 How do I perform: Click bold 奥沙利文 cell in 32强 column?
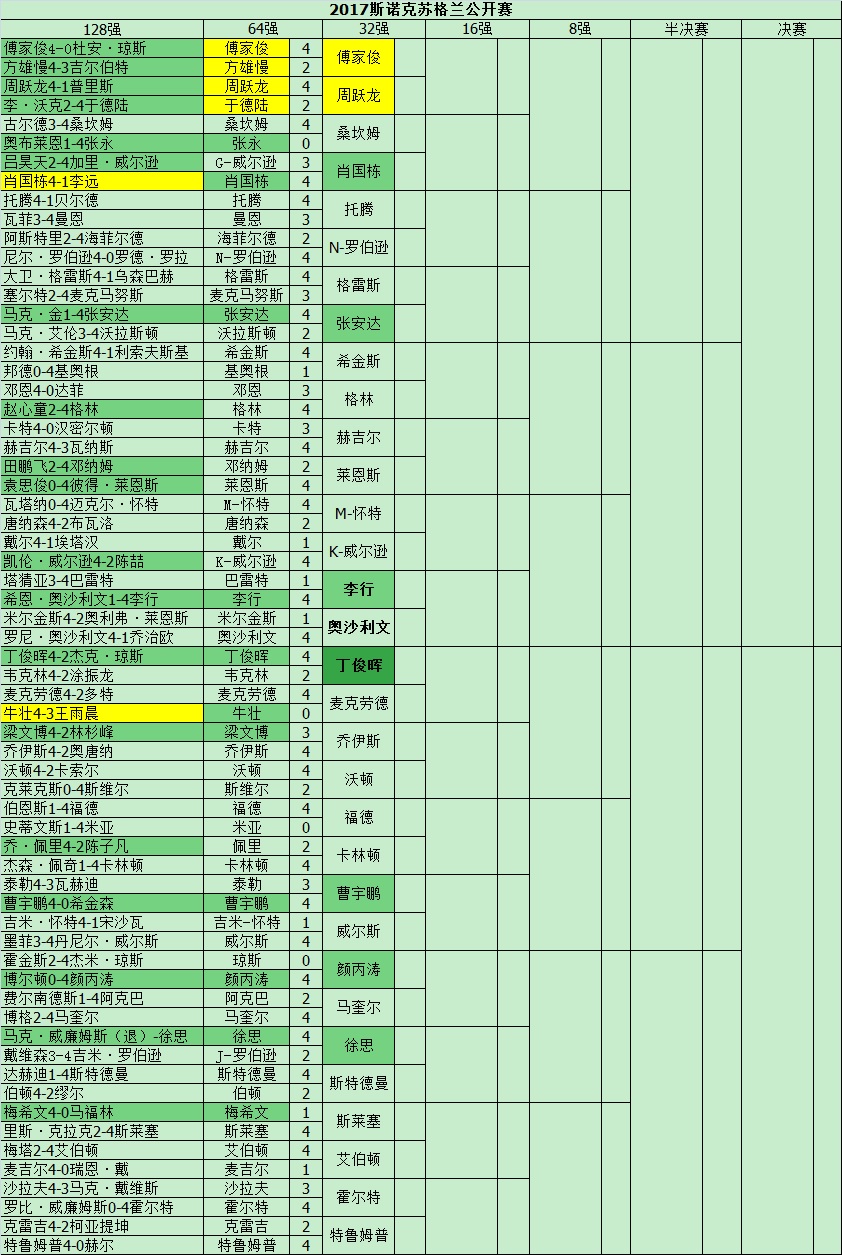point(359,628)
